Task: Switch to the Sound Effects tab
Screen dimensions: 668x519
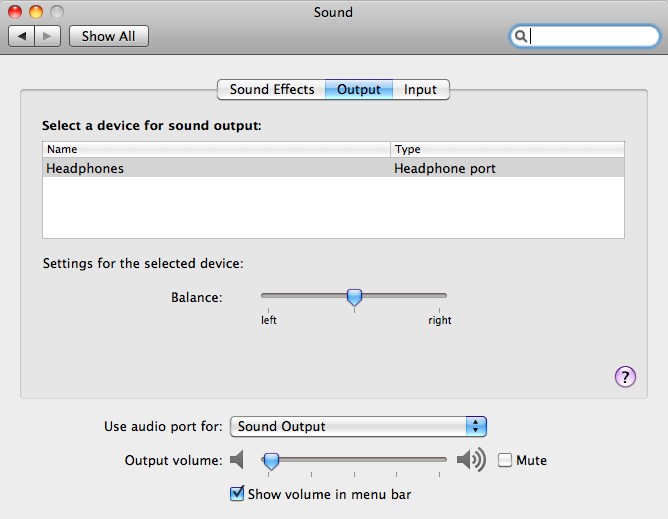Action: 271,90
